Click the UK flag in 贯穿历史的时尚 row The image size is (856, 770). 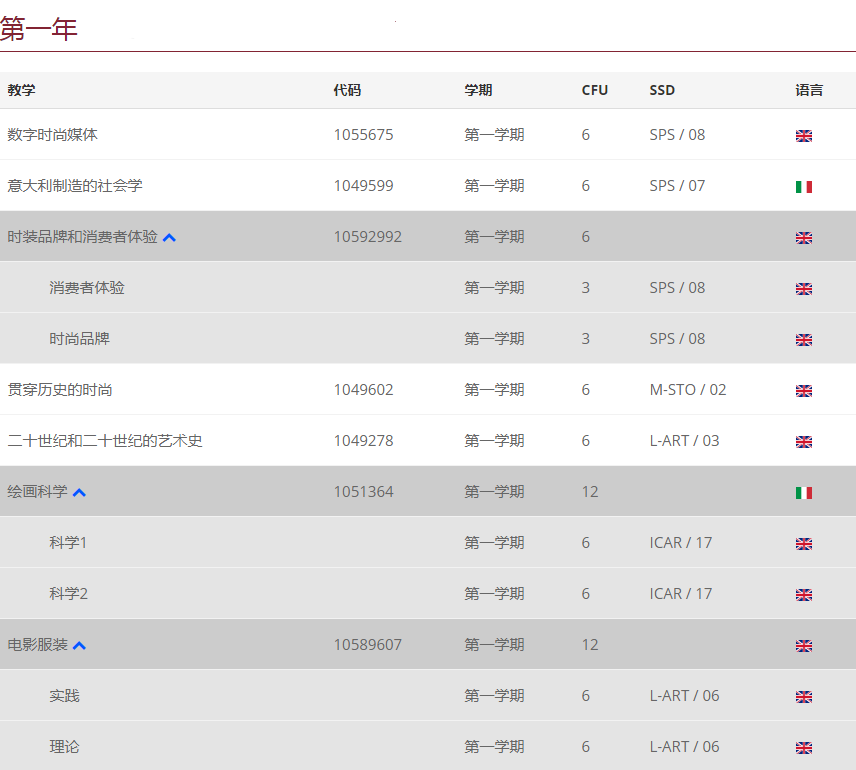tap(804, 390)
